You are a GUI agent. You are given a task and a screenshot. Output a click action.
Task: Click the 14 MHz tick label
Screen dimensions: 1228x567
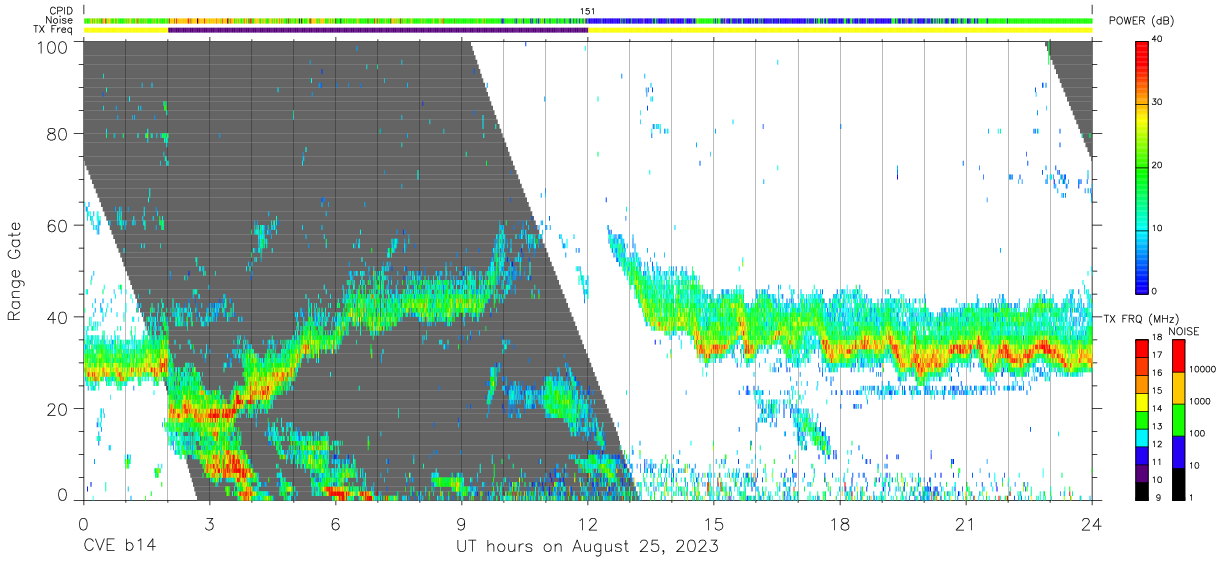(x=1157, y=410)
